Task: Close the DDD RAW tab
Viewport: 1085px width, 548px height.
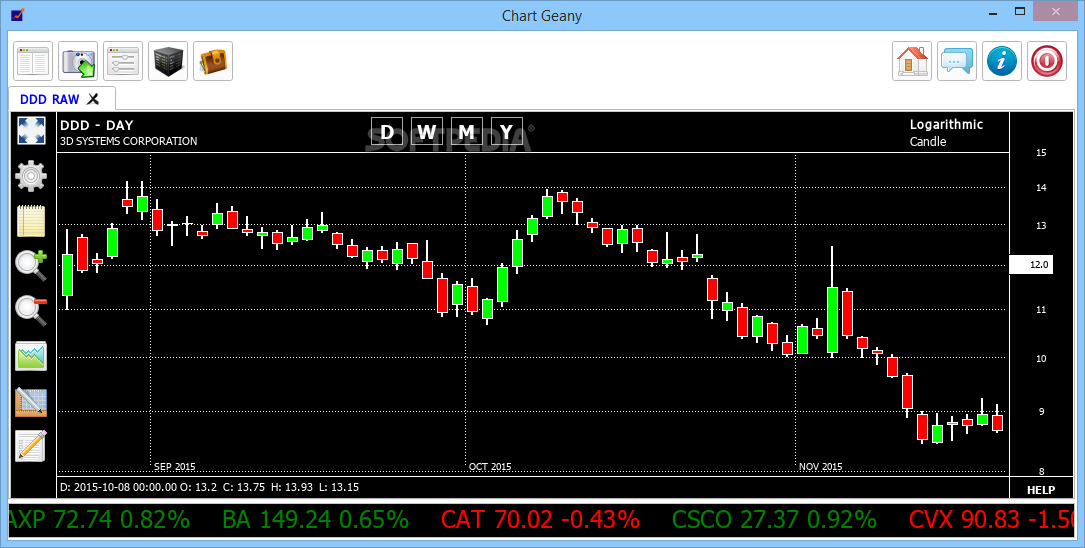Action: 93,99
